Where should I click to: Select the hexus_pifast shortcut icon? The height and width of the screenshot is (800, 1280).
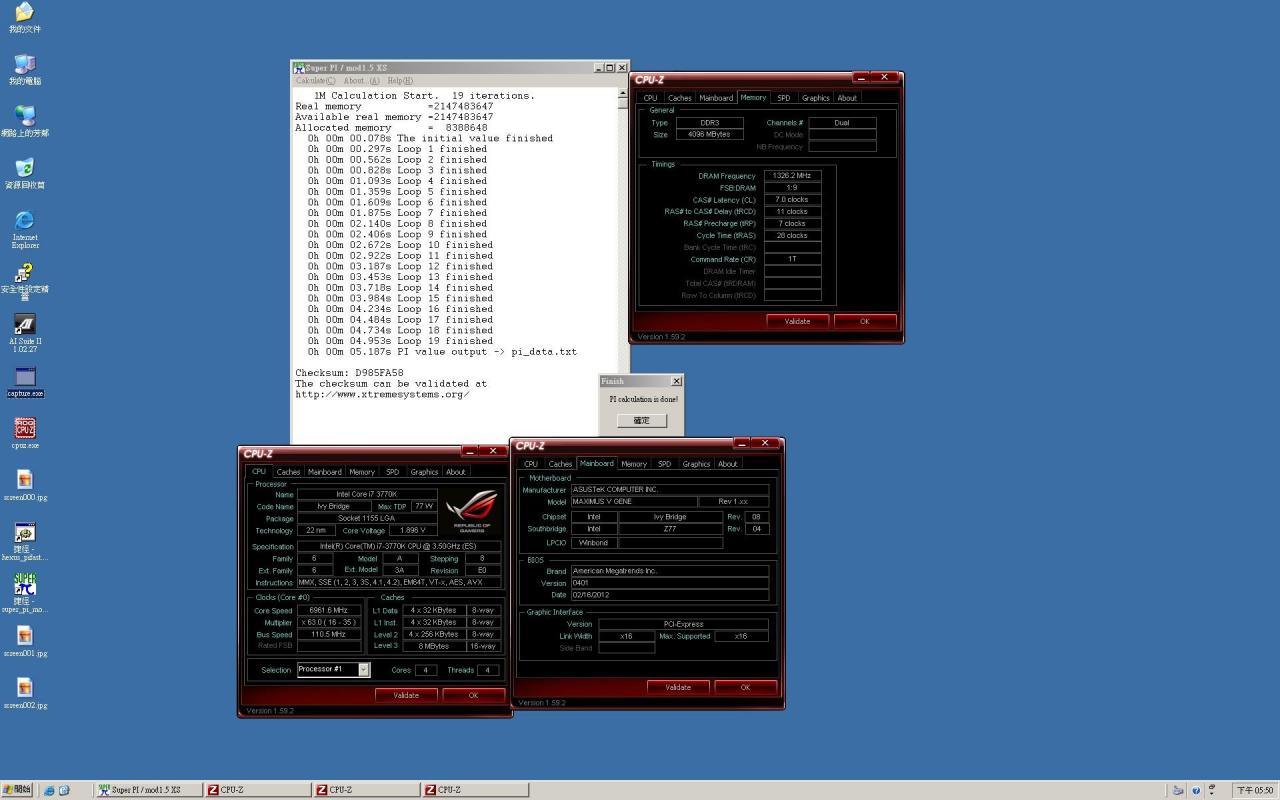click(24, 541)
